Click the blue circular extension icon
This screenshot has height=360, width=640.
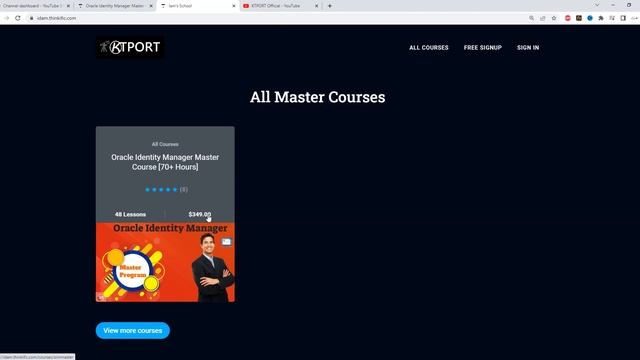[590, 18]
